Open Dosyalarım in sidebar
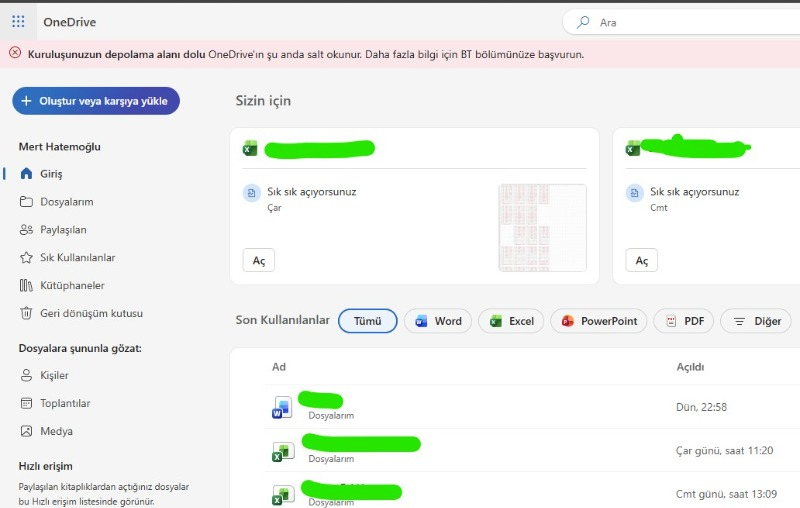The image size is (800, 508). 67,202
